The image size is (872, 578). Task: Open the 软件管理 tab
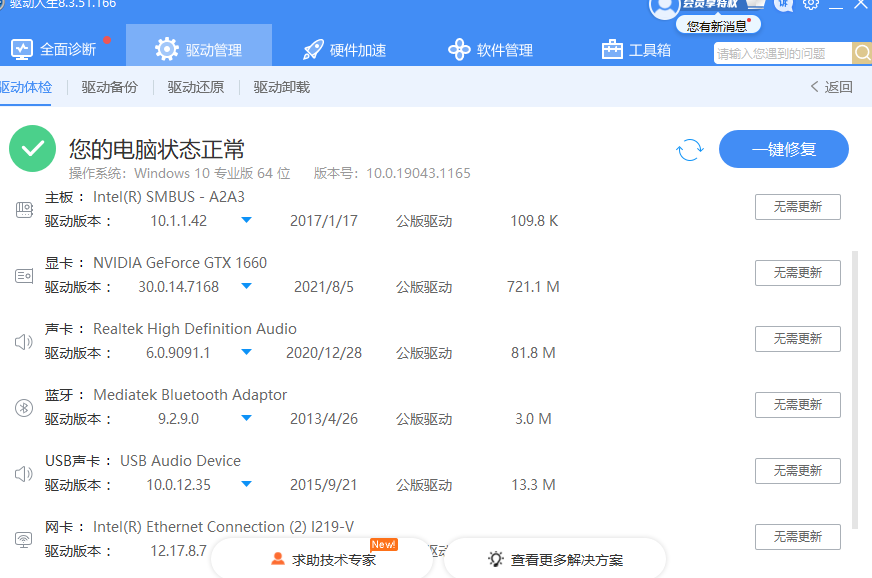(490, 50)
